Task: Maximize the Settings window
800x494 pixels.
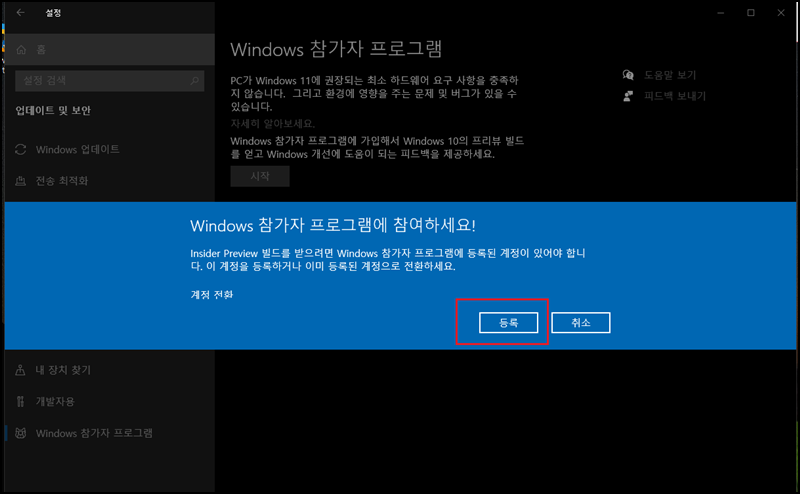Action: [x=751, y=13]
